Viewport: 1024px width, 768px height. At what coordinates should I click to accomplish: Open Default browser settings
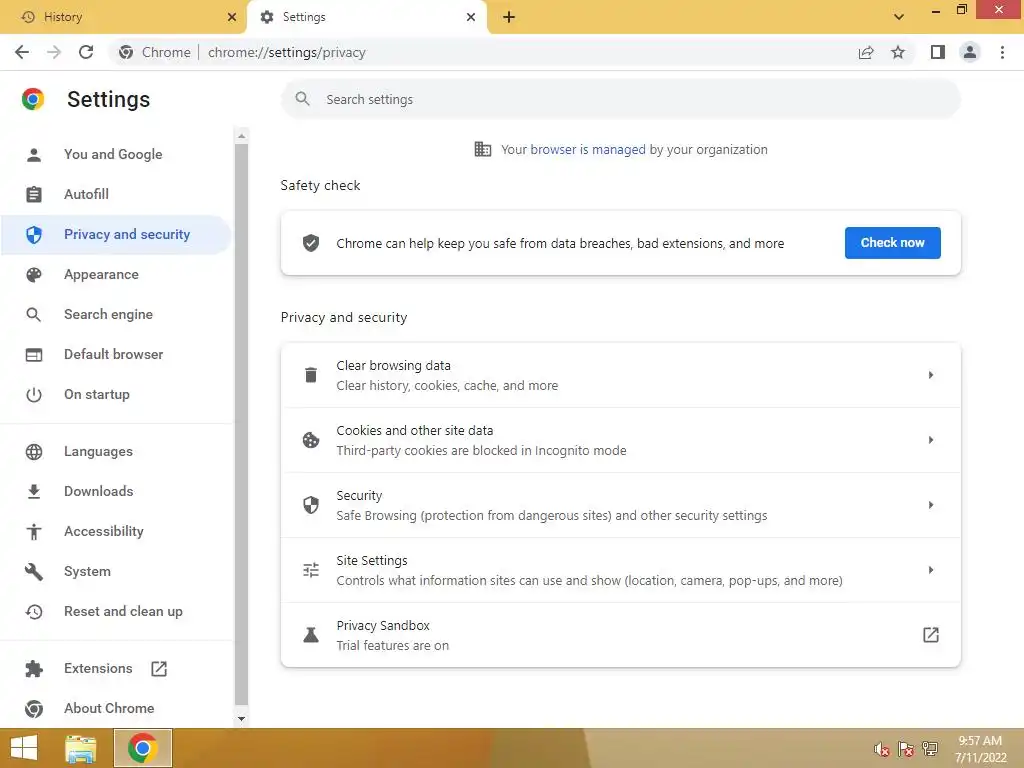tap(116, 355)
